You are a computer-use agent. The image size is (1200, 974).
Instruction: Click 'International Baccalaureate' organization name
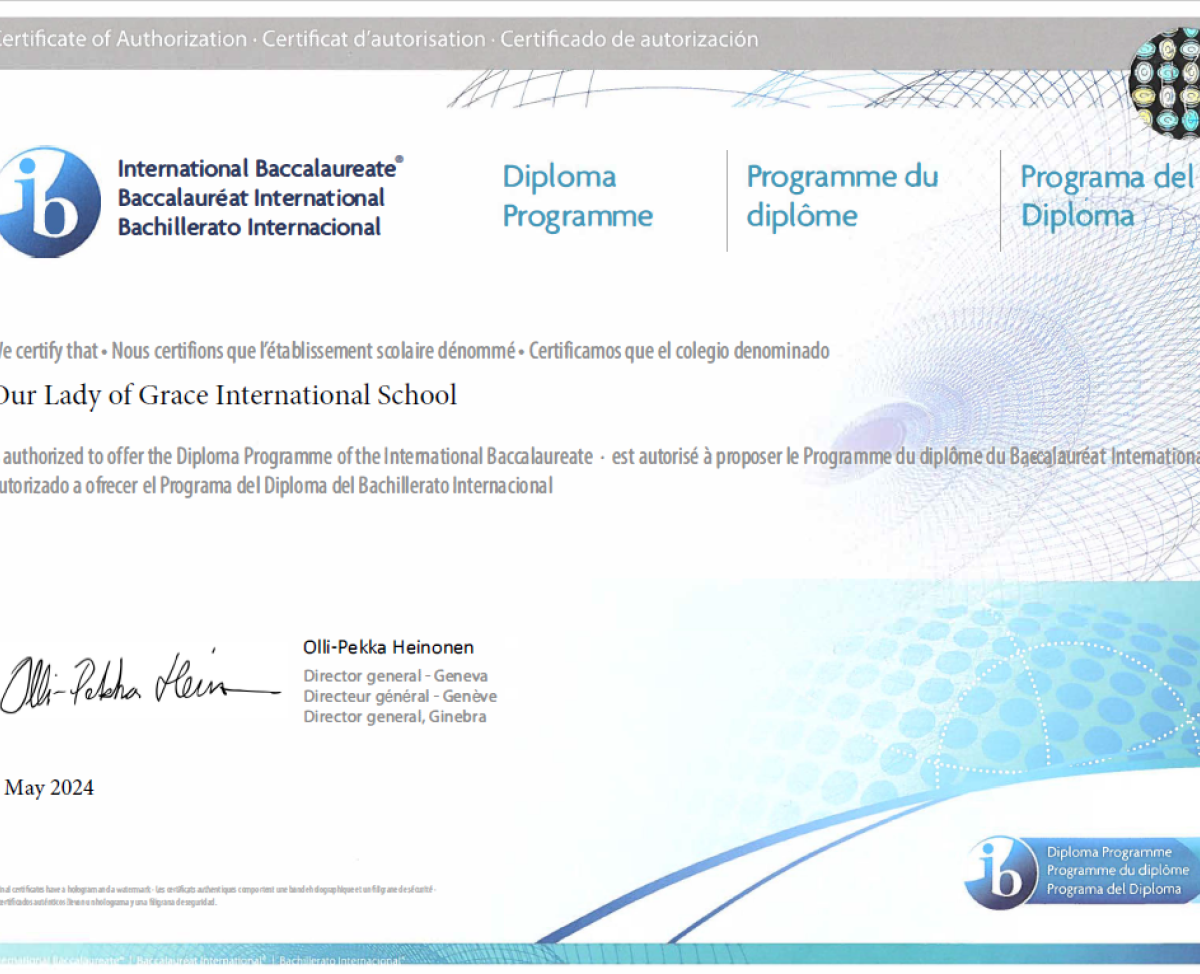[260, 168]
